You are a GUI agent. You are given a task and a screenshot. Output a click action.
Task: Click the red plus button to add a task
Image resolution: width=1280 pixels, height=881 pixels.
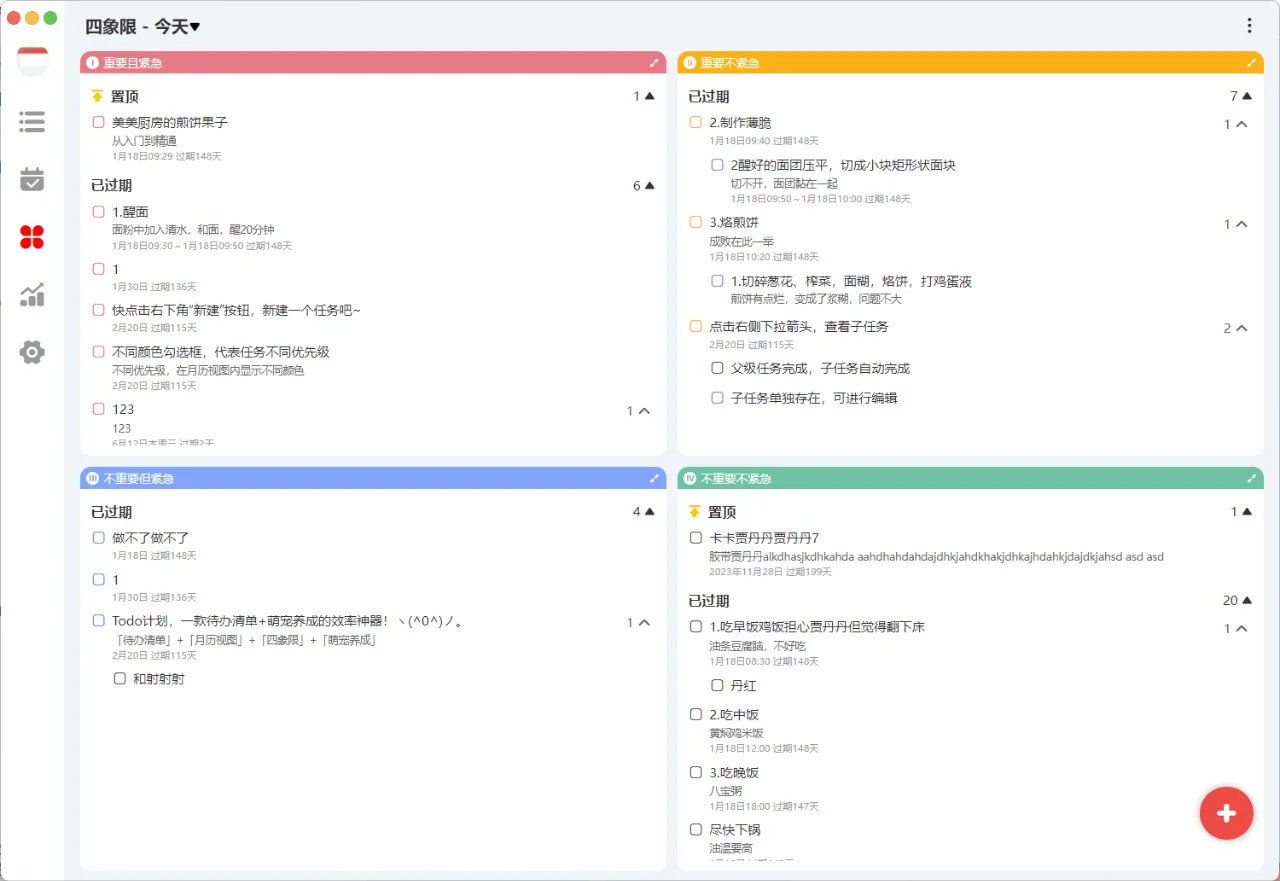1226,813
